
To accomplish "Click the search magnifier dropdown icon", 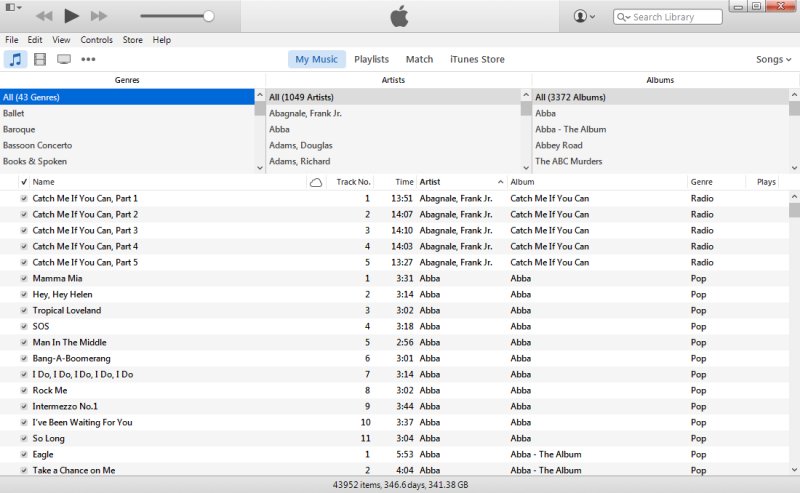I will click(623, 17).
